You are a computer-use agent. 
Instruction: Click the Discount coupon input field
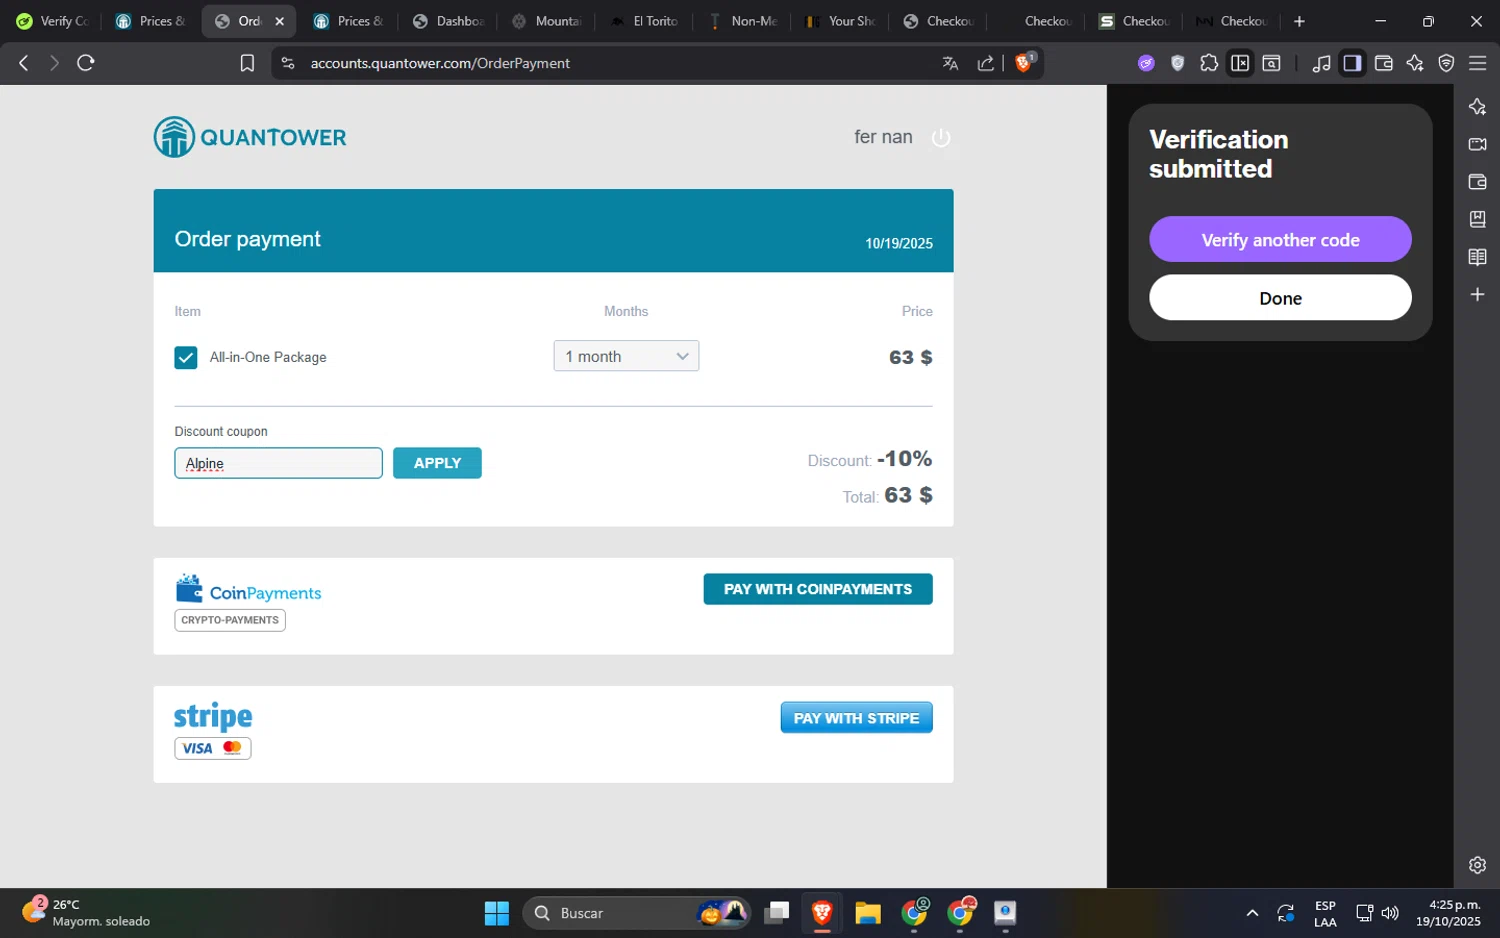coord(278,463)
